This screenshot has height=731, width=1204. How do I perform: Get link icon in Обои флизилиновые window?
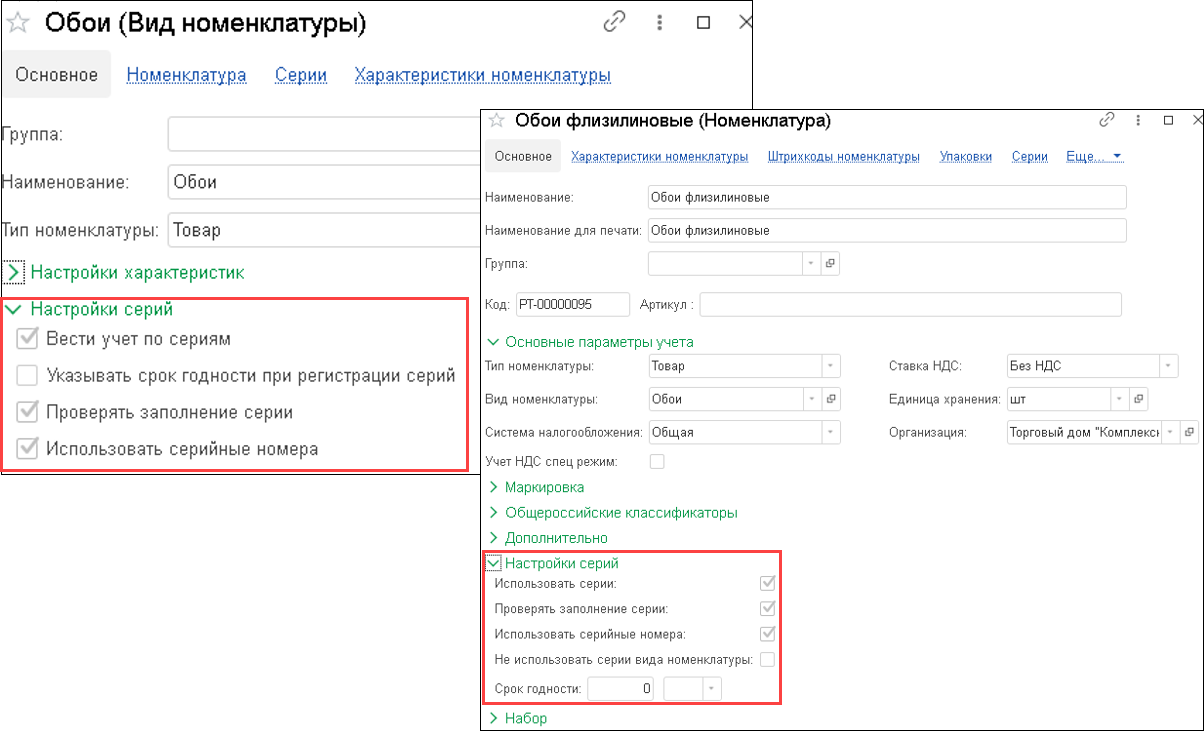[1107, 120]
